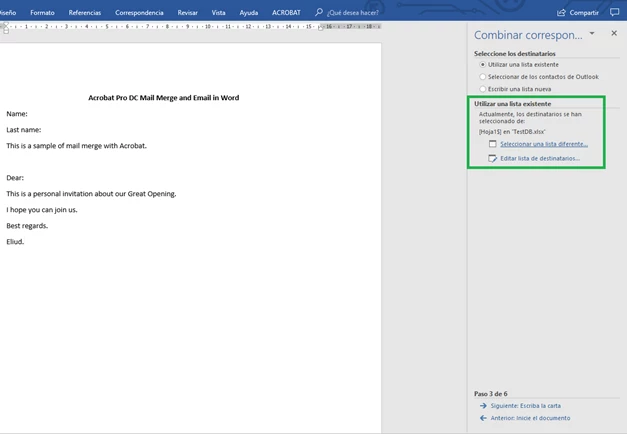The height and width of the screenshot is (434, 627).
Task: Click the Last name: line in the document
Action: coord(24,130)
